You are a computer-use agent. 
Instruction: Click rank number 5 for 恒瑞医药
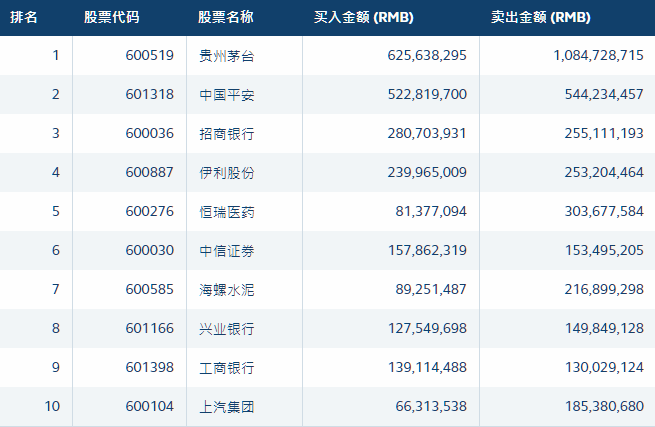point(56,211)
